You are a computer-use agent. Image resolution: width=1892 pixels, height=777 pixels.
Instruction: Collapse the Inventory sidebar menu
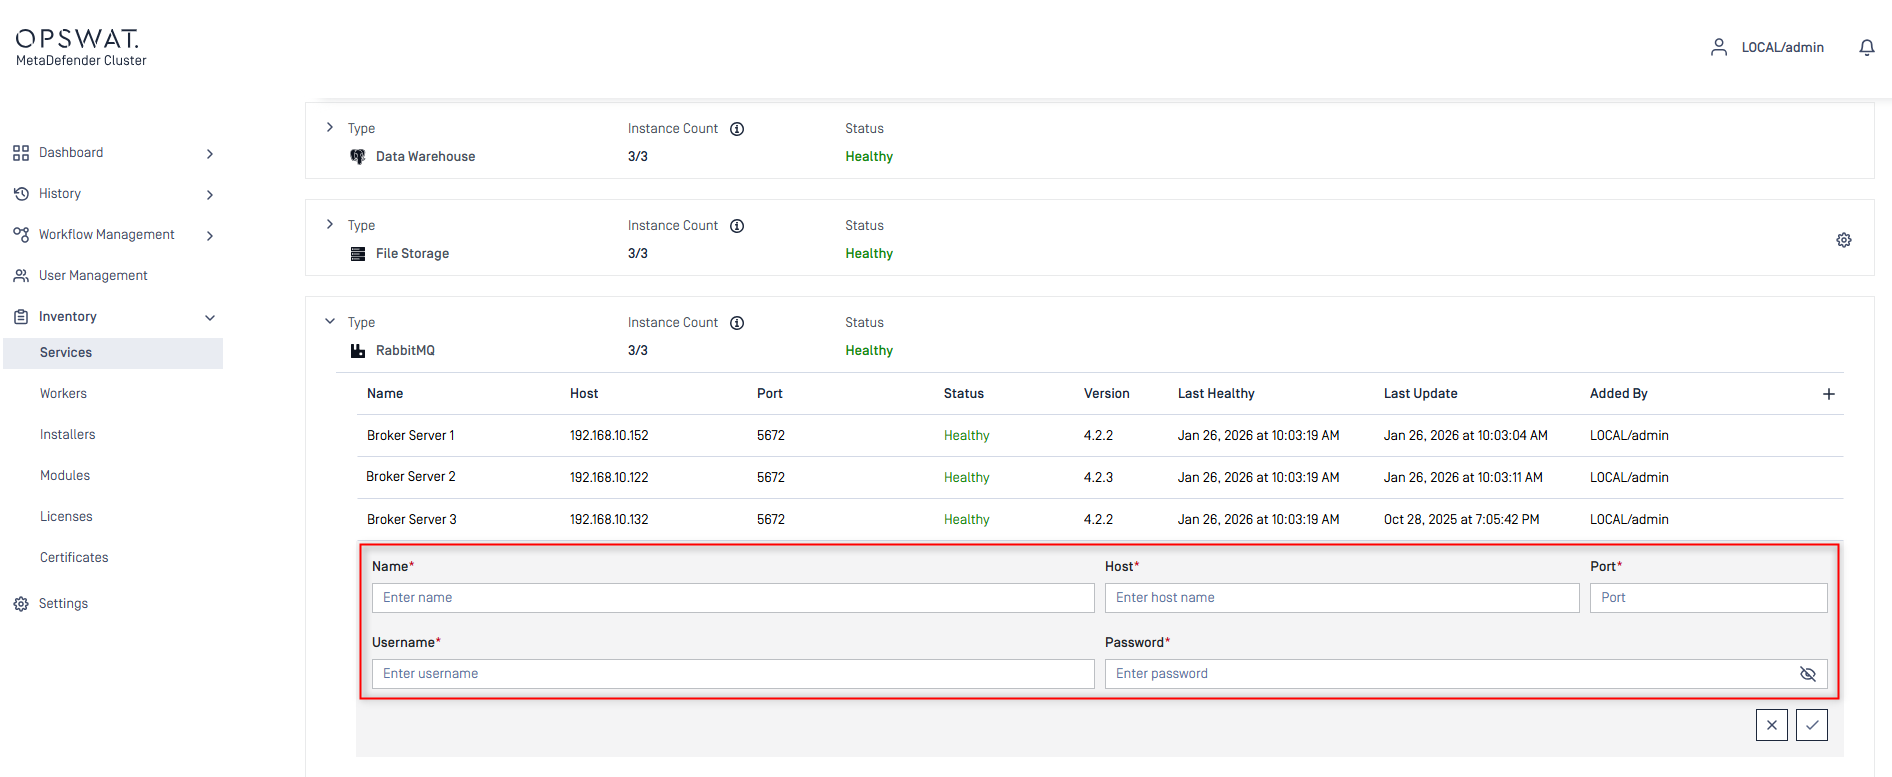point(210,318)
